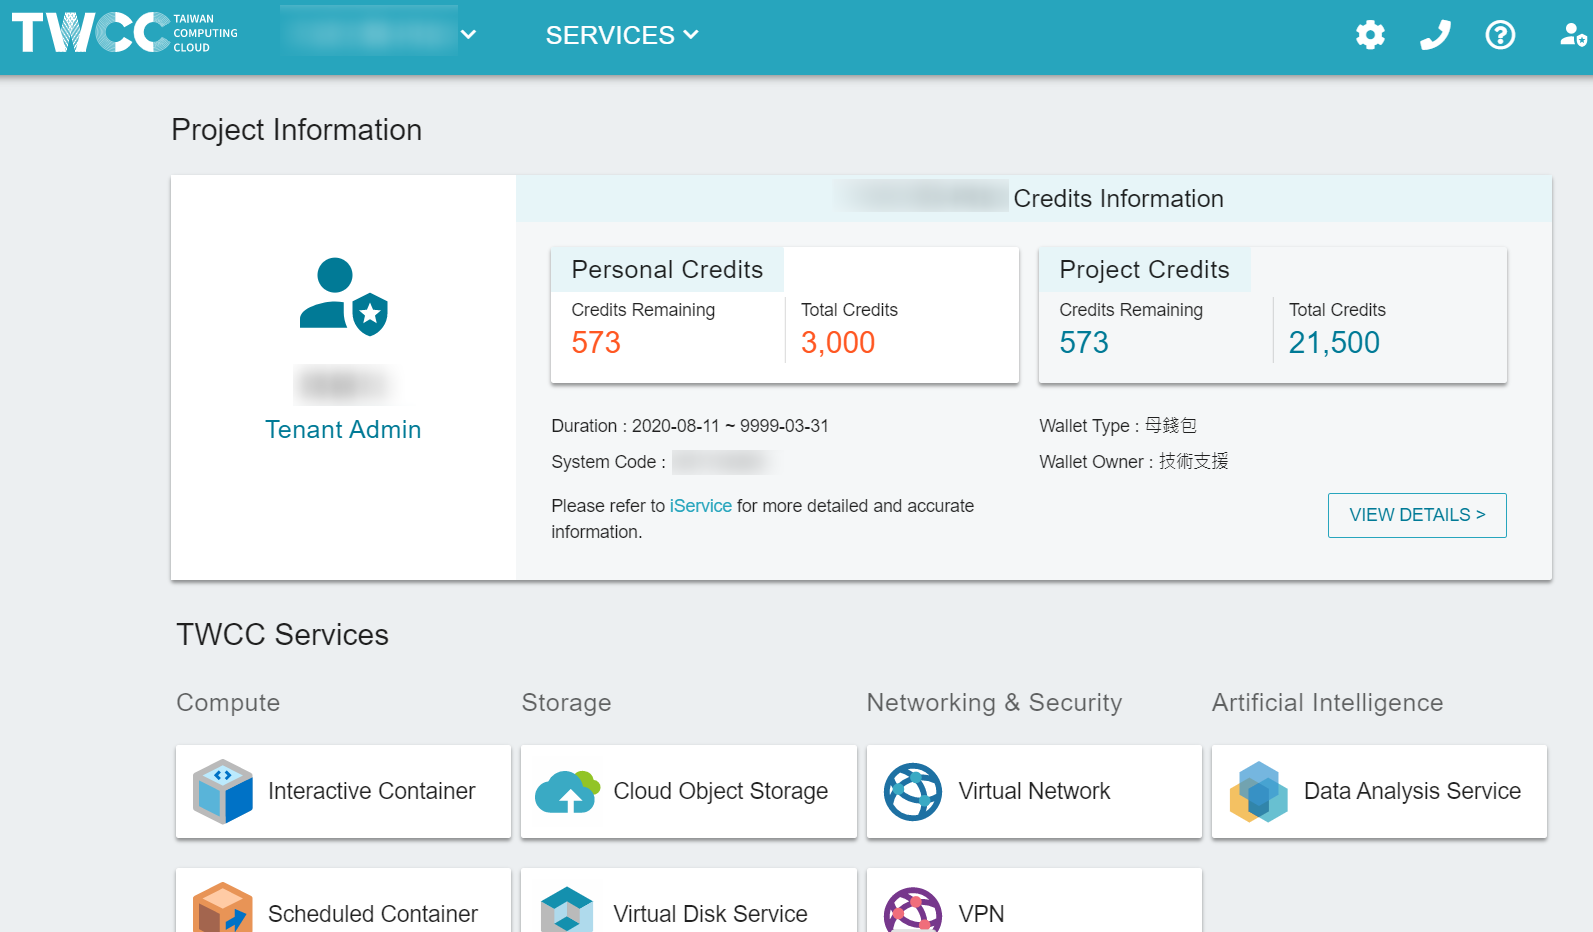Follow the iService link
Screen dimensions: 1593x932
pyautogui.click(x=700, y=506)
